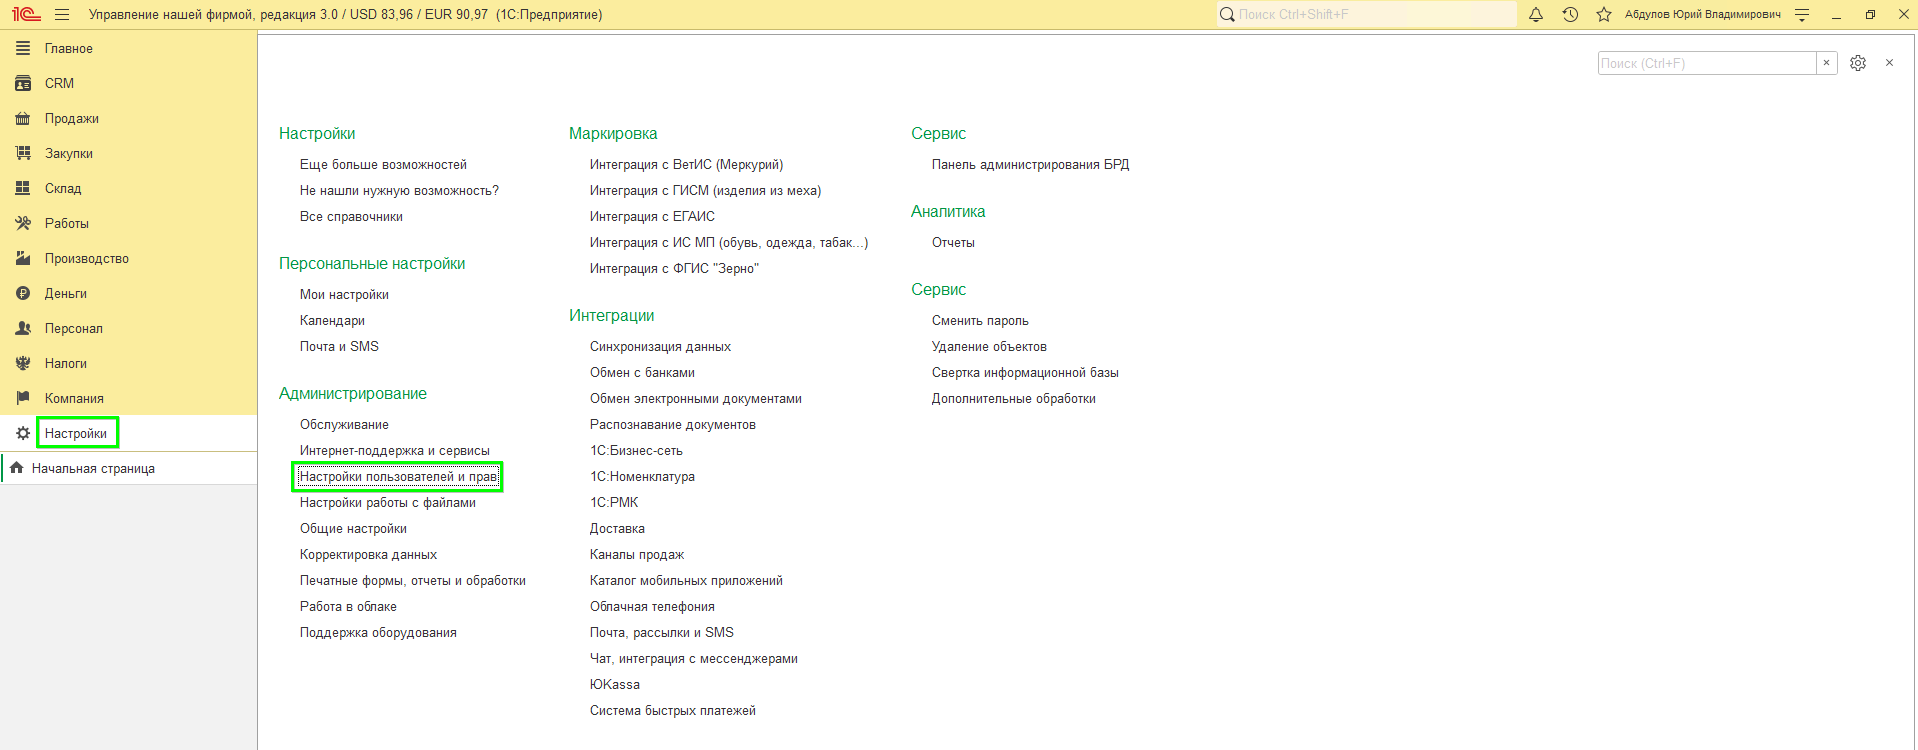Open Обмен электронными документами

pyautogui.click(x=696, y=398)
